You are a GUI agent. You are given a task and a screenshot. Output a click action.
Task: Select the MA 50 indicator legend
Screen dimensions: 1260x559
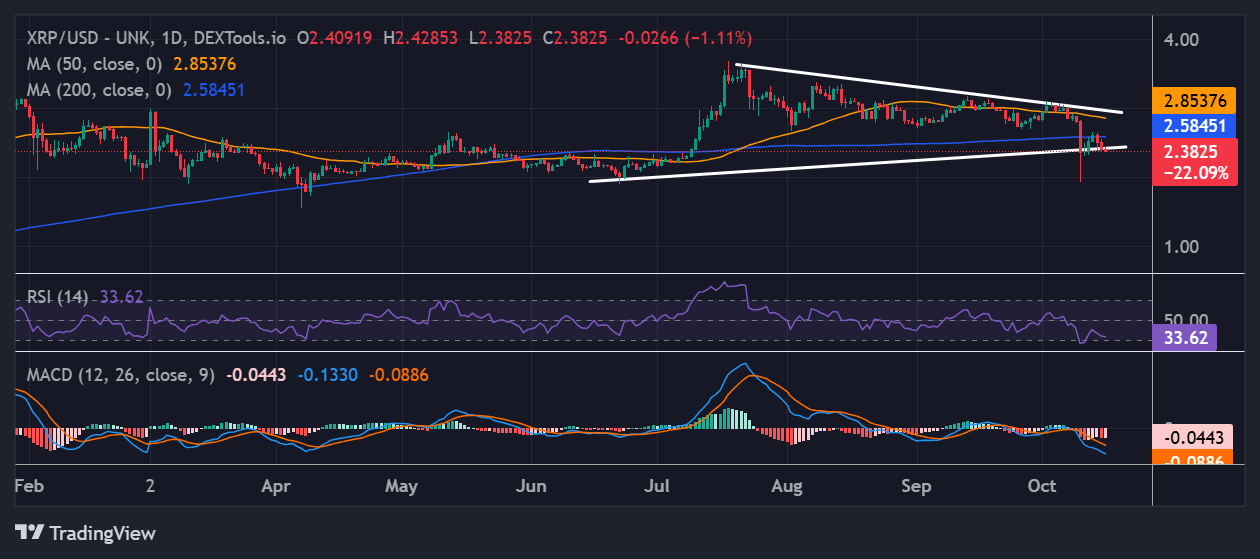(x=91, y=64)
